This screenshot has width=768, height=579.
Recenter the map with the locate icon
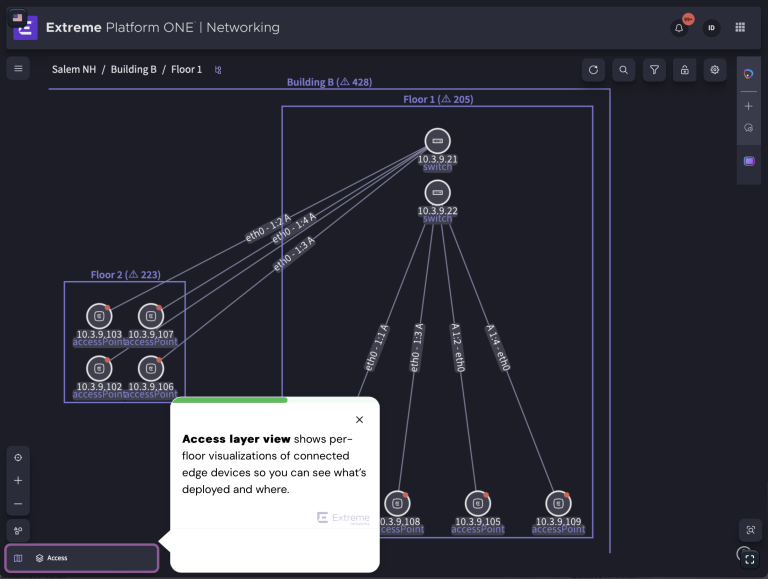(18, 458)
